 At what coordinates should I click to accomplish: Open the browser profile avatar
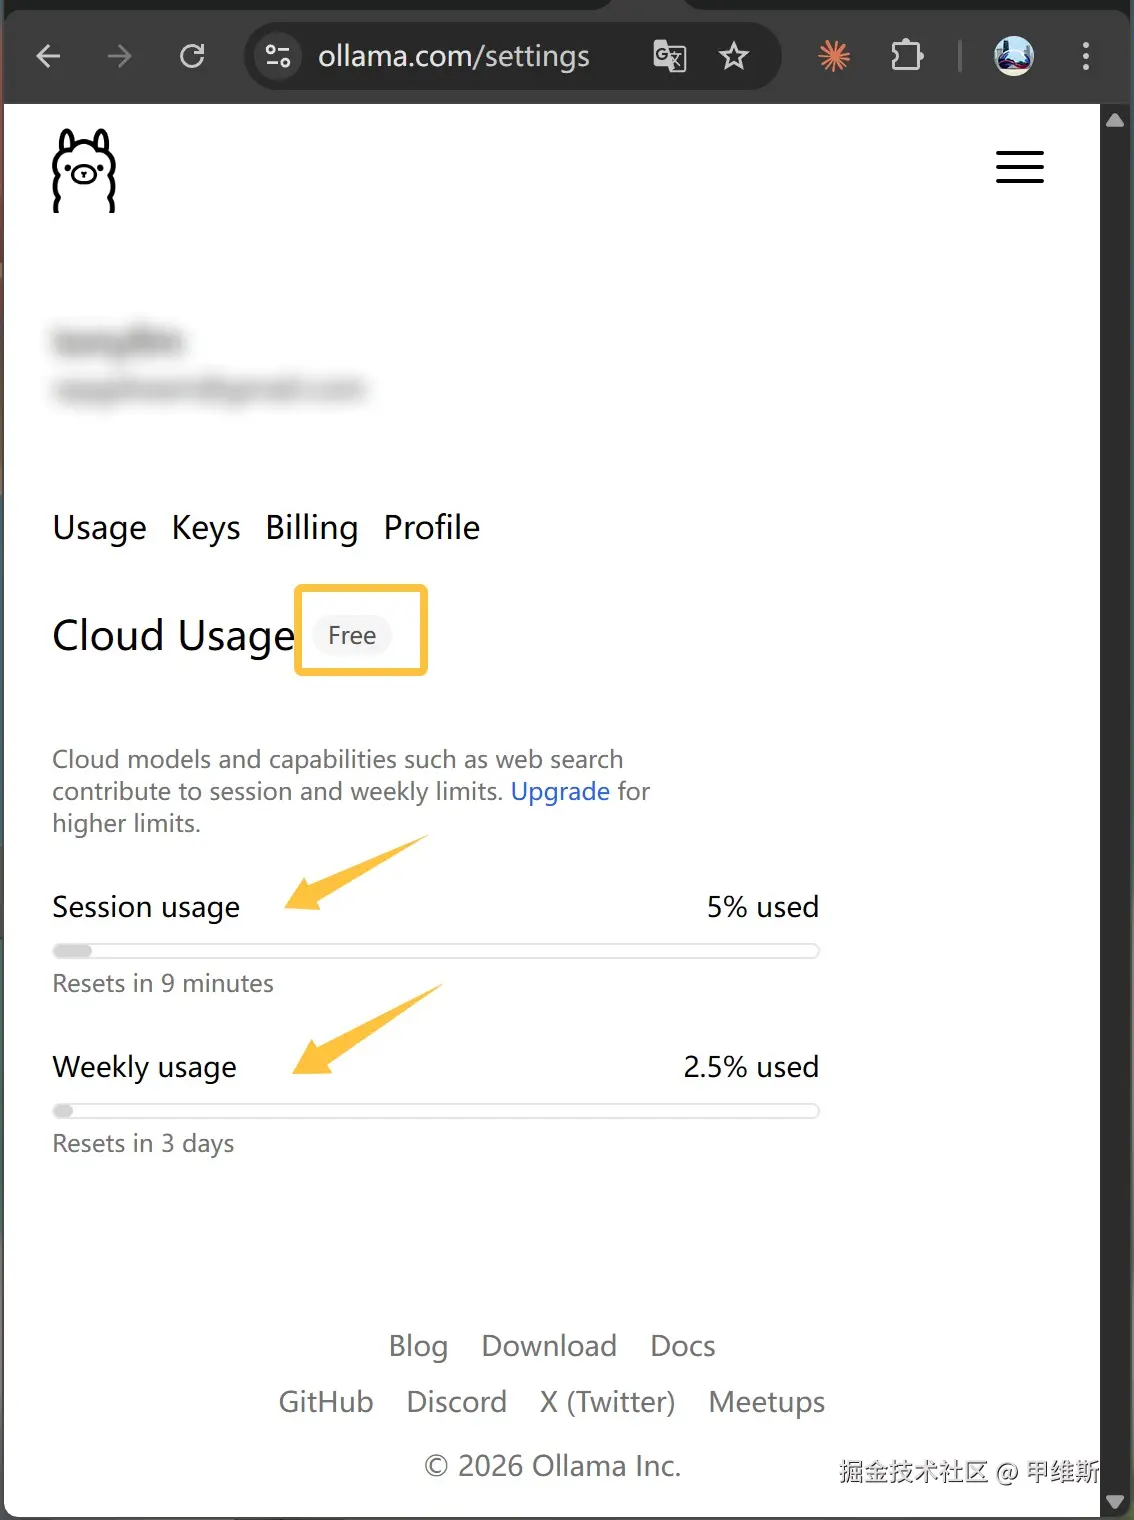[1013, 56]
